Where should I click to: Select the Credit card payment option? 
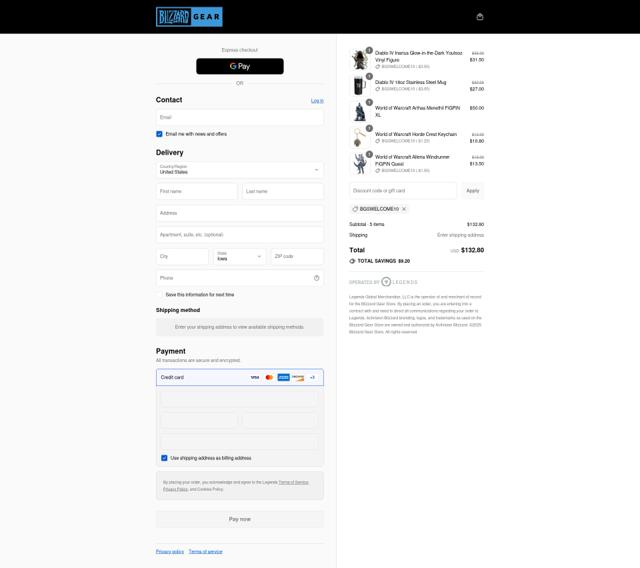pyautogui.click(x=240, y=377)
